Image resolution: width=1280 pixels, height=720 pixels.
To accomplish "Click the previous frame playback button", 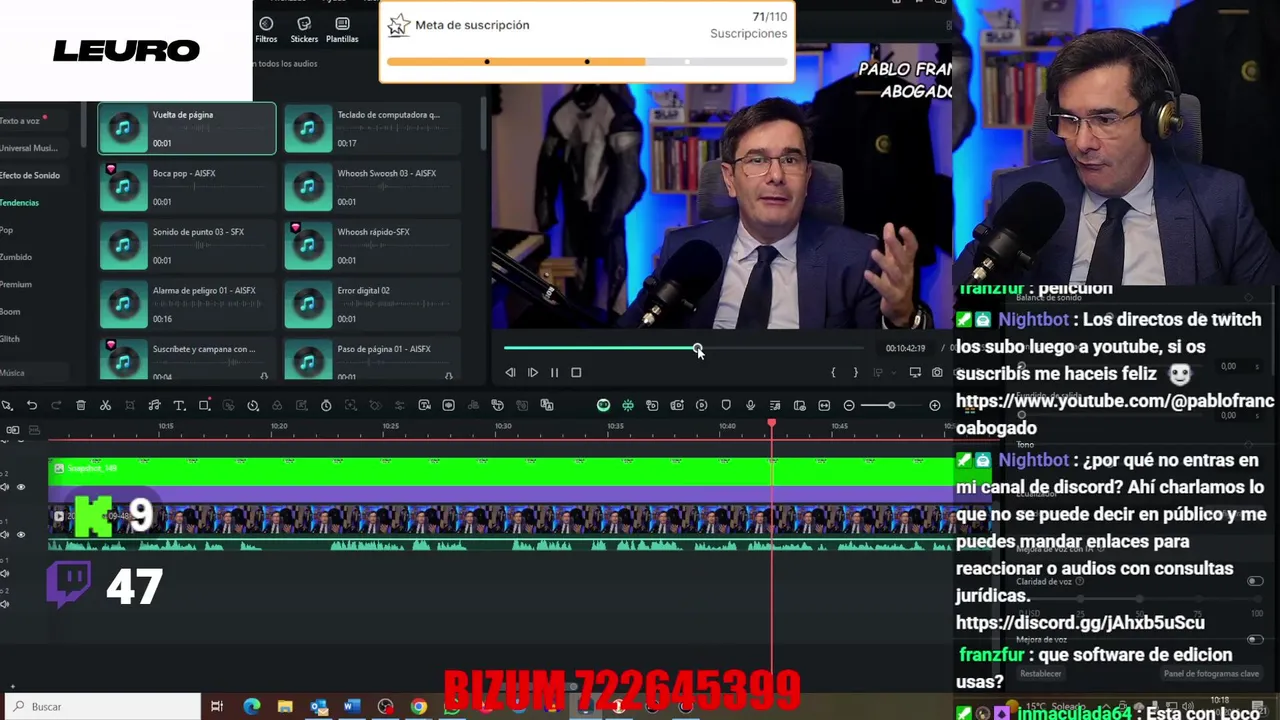I will (x=510, y=372).
